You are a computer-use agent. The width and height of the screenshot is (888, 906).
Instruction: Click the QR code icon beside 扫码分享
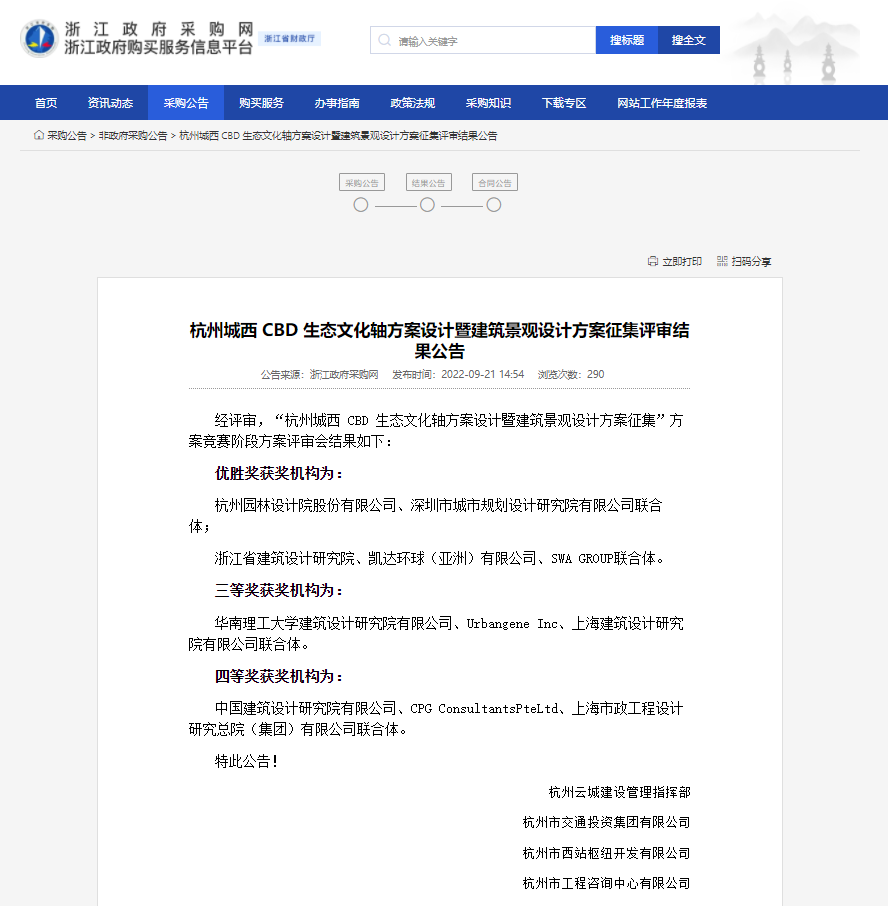(x=722, y=261)
